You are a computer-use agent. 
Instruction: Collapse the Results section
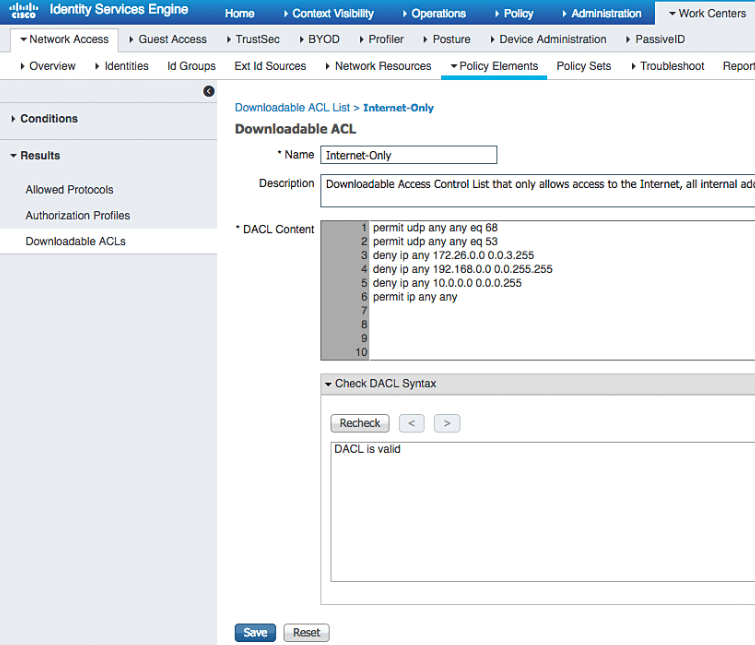[36, 155]
